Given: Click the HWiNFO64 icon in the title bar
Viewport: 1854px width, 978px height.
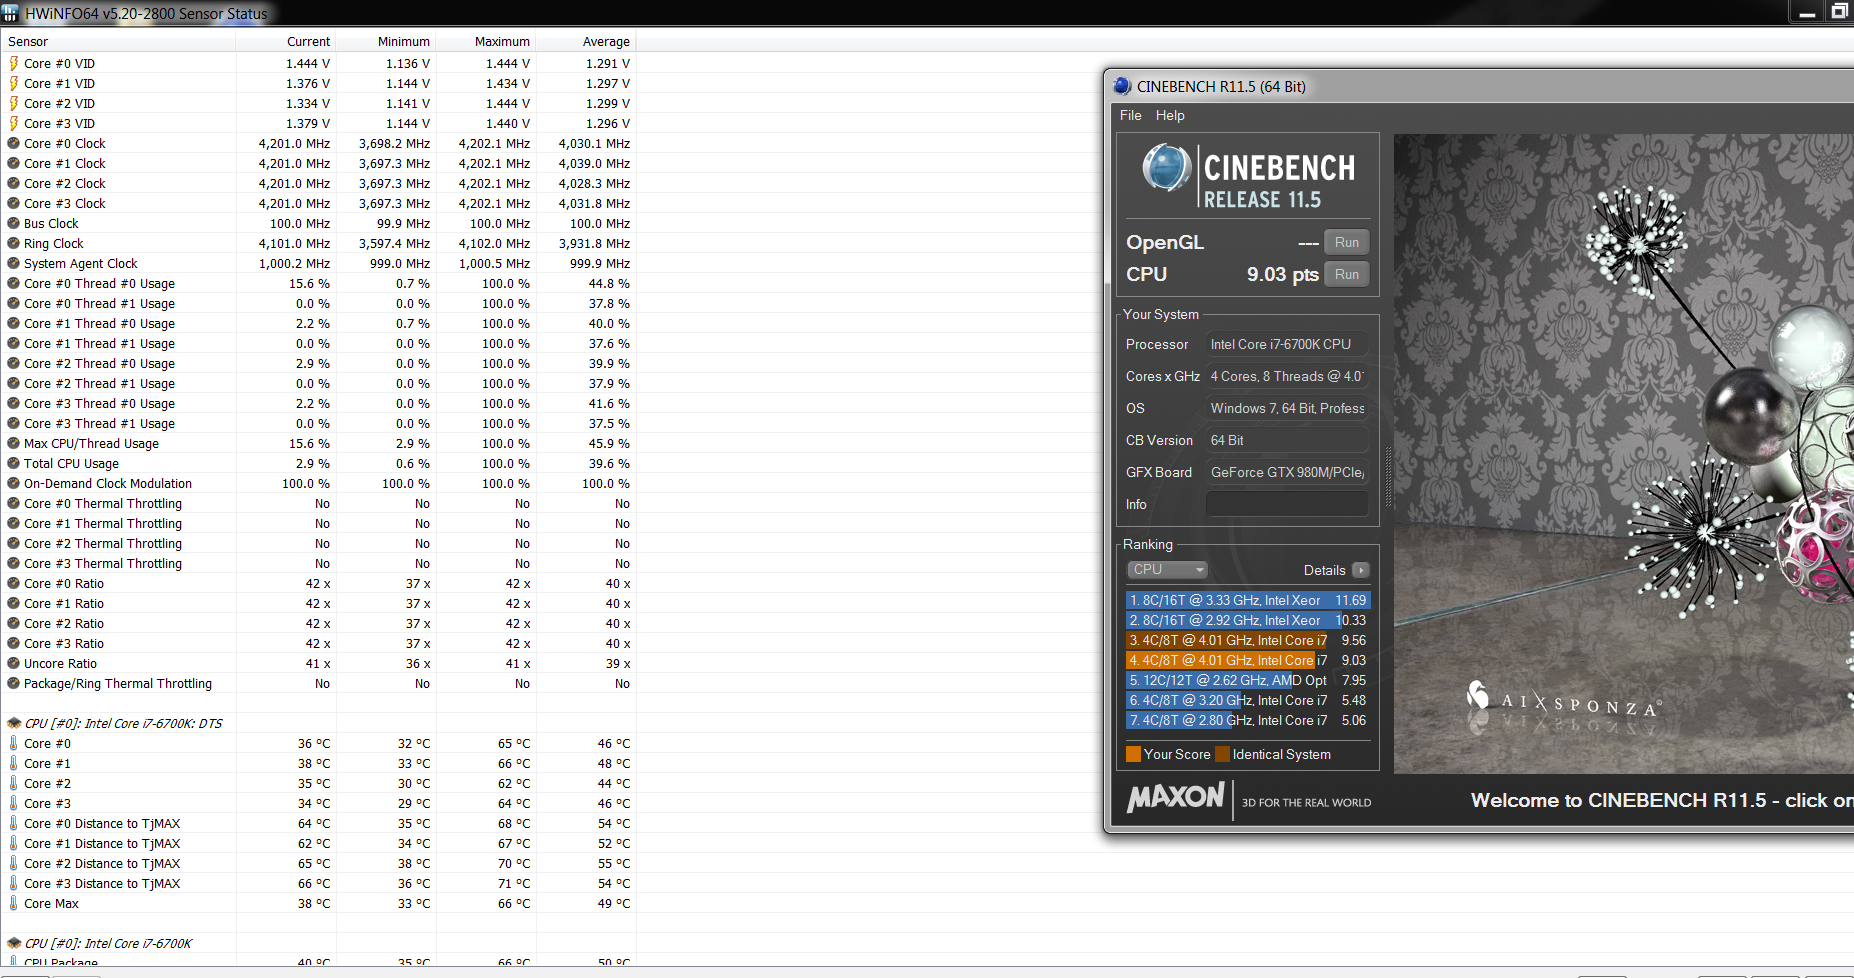Looking at the screenshot, I should [x=10, y=13].
